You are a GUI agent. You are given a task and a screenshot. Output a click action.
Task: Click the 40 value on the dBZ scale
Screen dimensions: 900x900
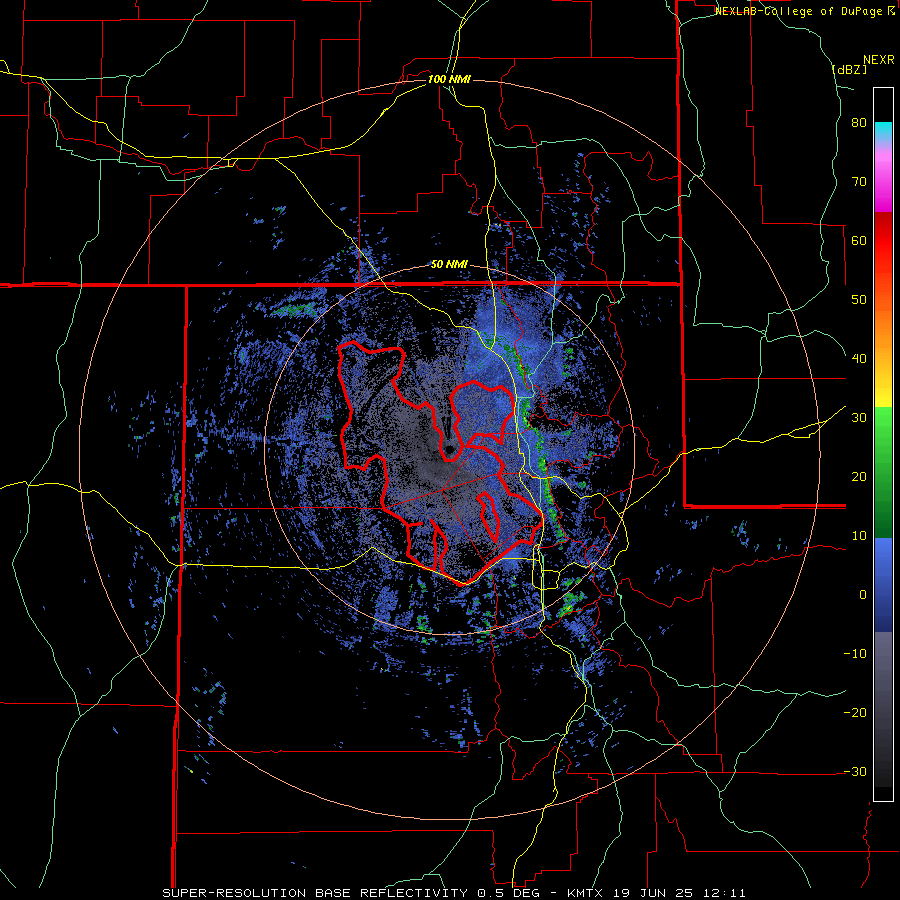point(859,359)
